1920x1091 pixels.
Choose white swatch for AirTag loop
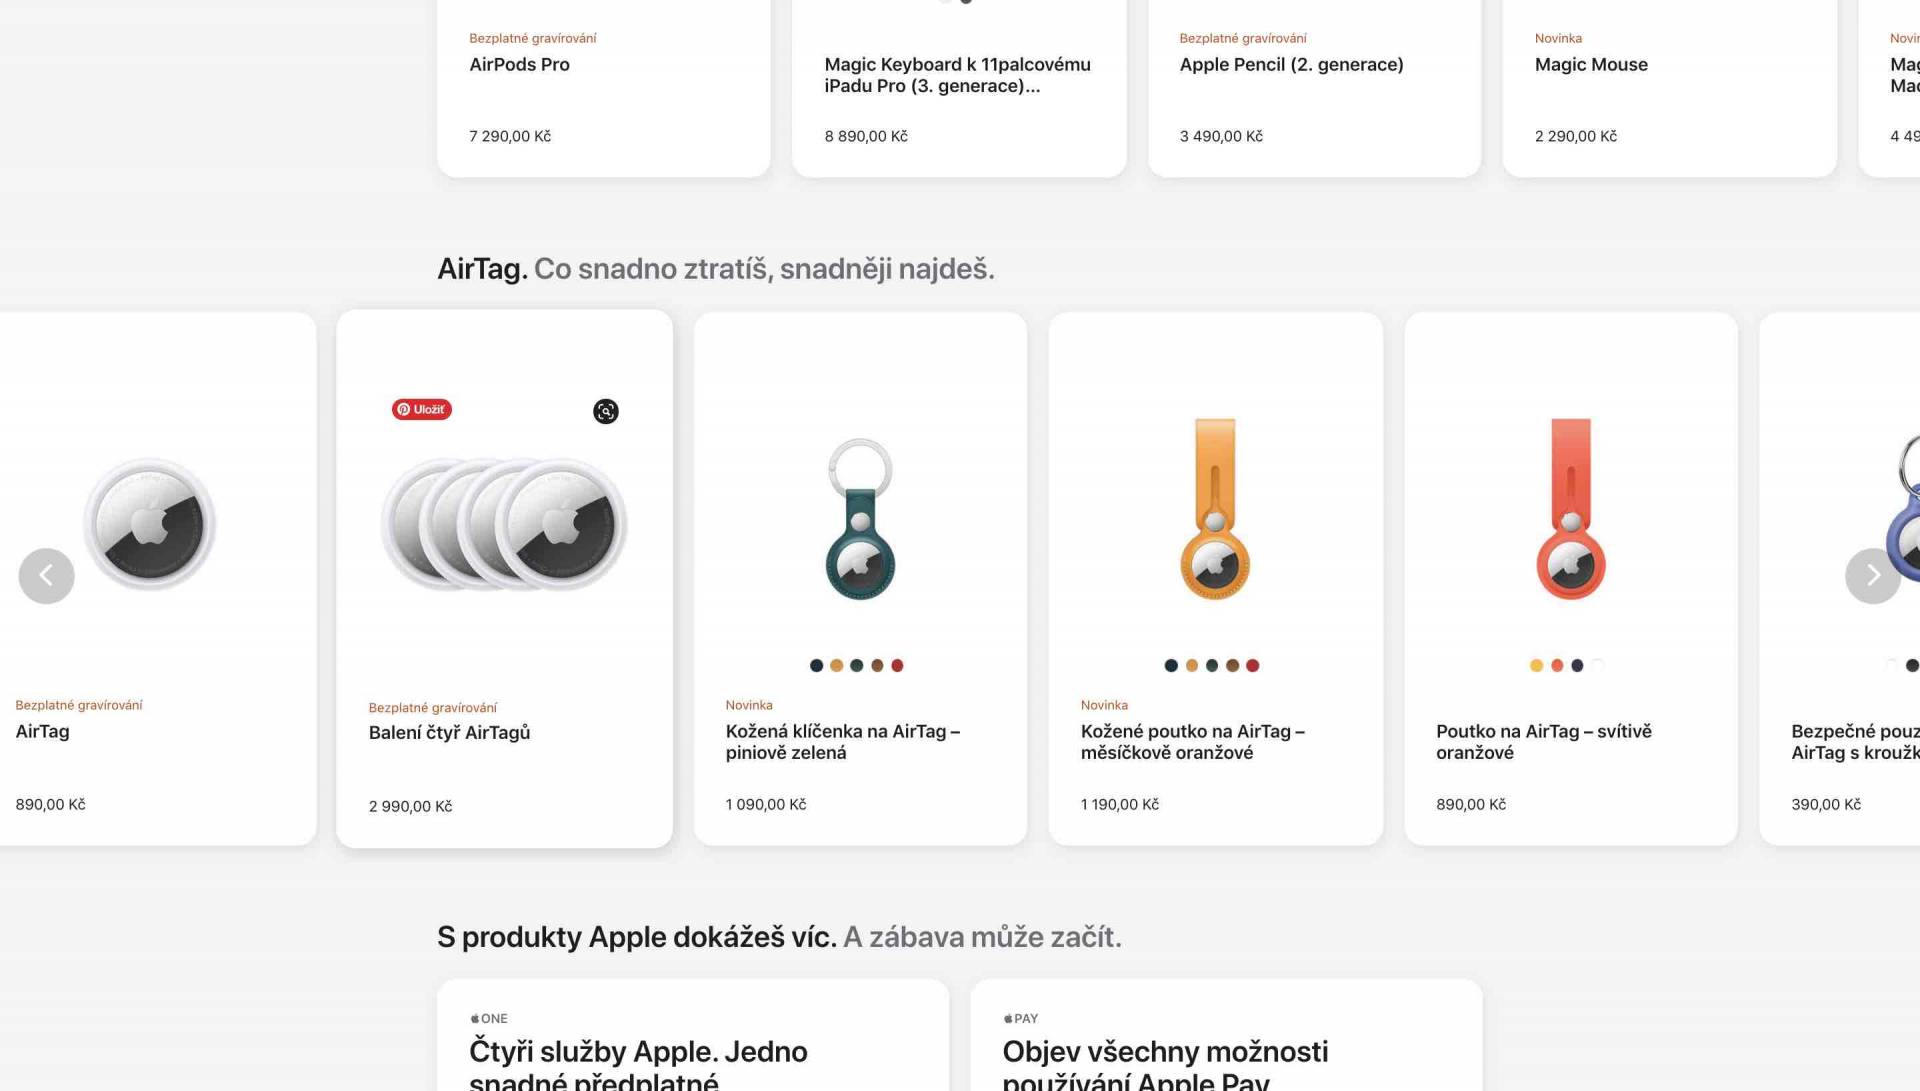(1597, 666)
